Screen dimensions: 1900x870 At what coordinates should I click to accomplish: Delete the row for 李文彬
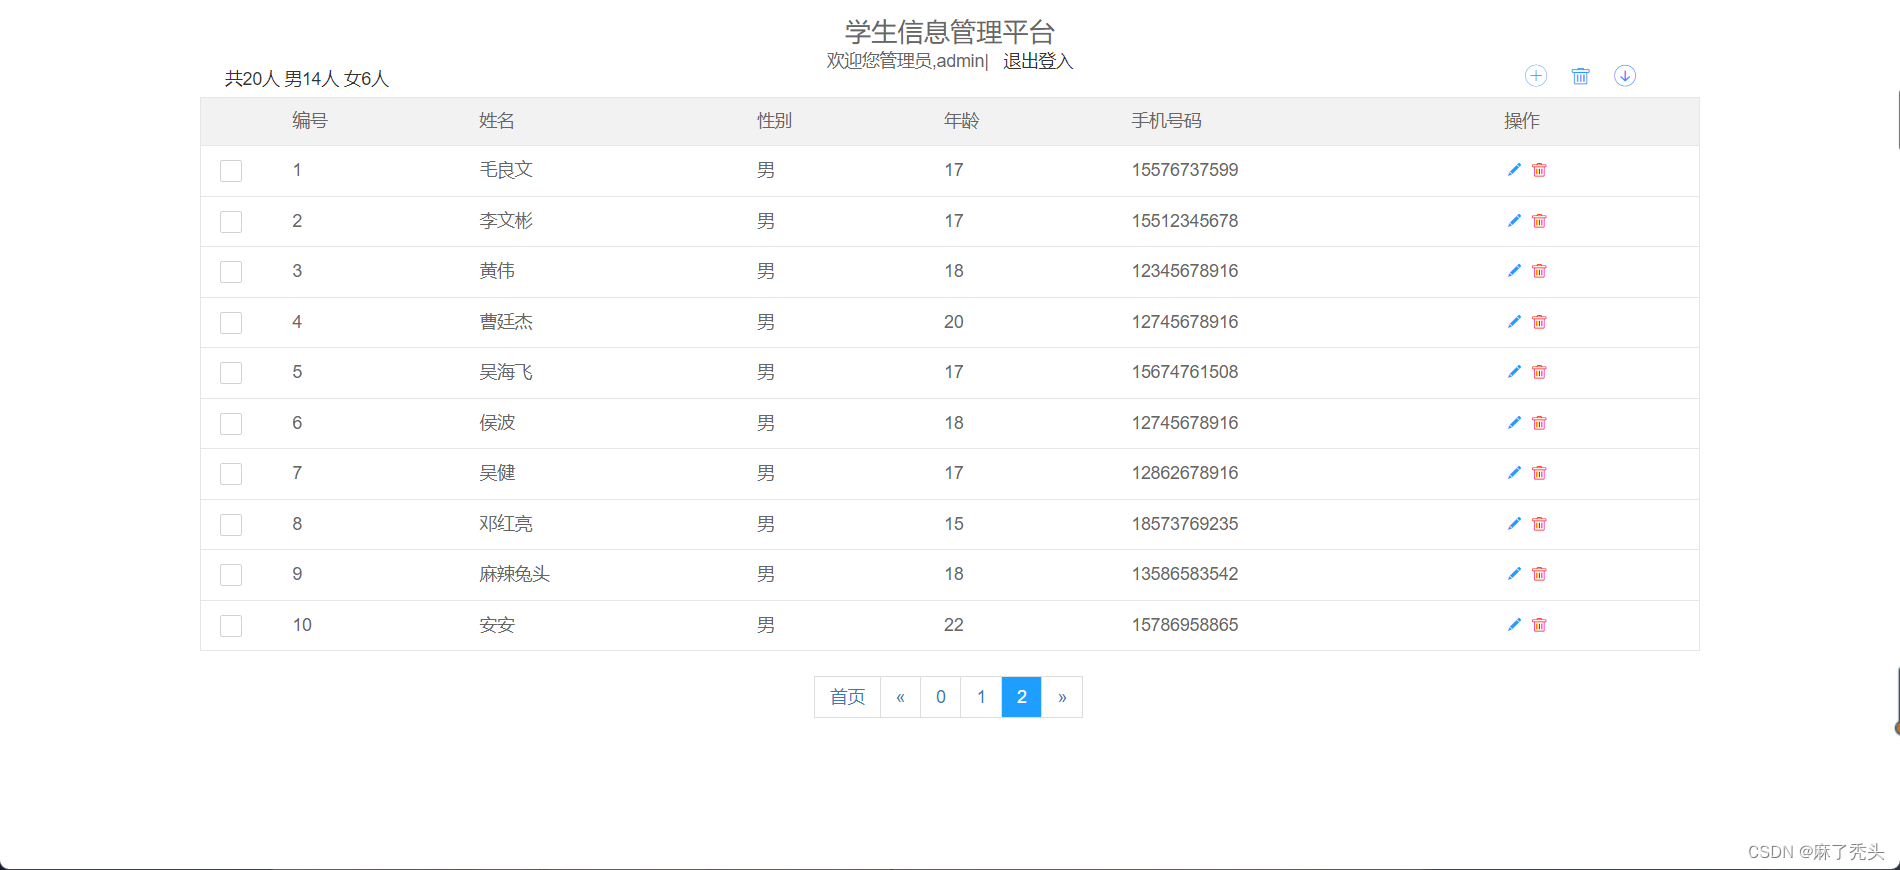coord(1540,221)
